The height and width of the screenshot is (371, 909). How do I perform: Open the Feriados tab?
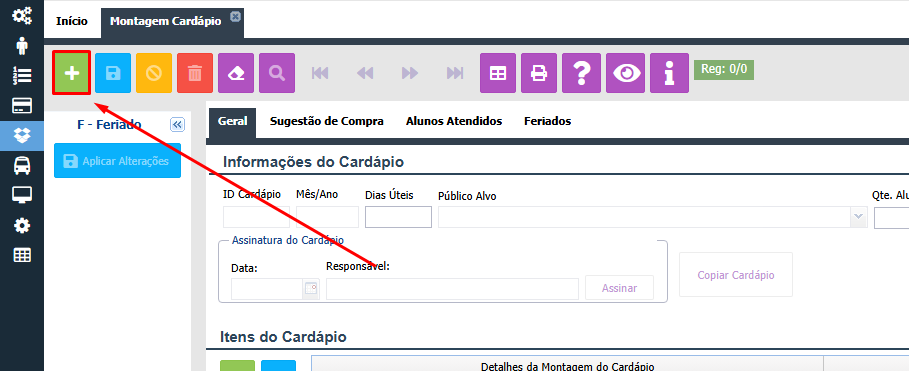(x=547, y=121)
